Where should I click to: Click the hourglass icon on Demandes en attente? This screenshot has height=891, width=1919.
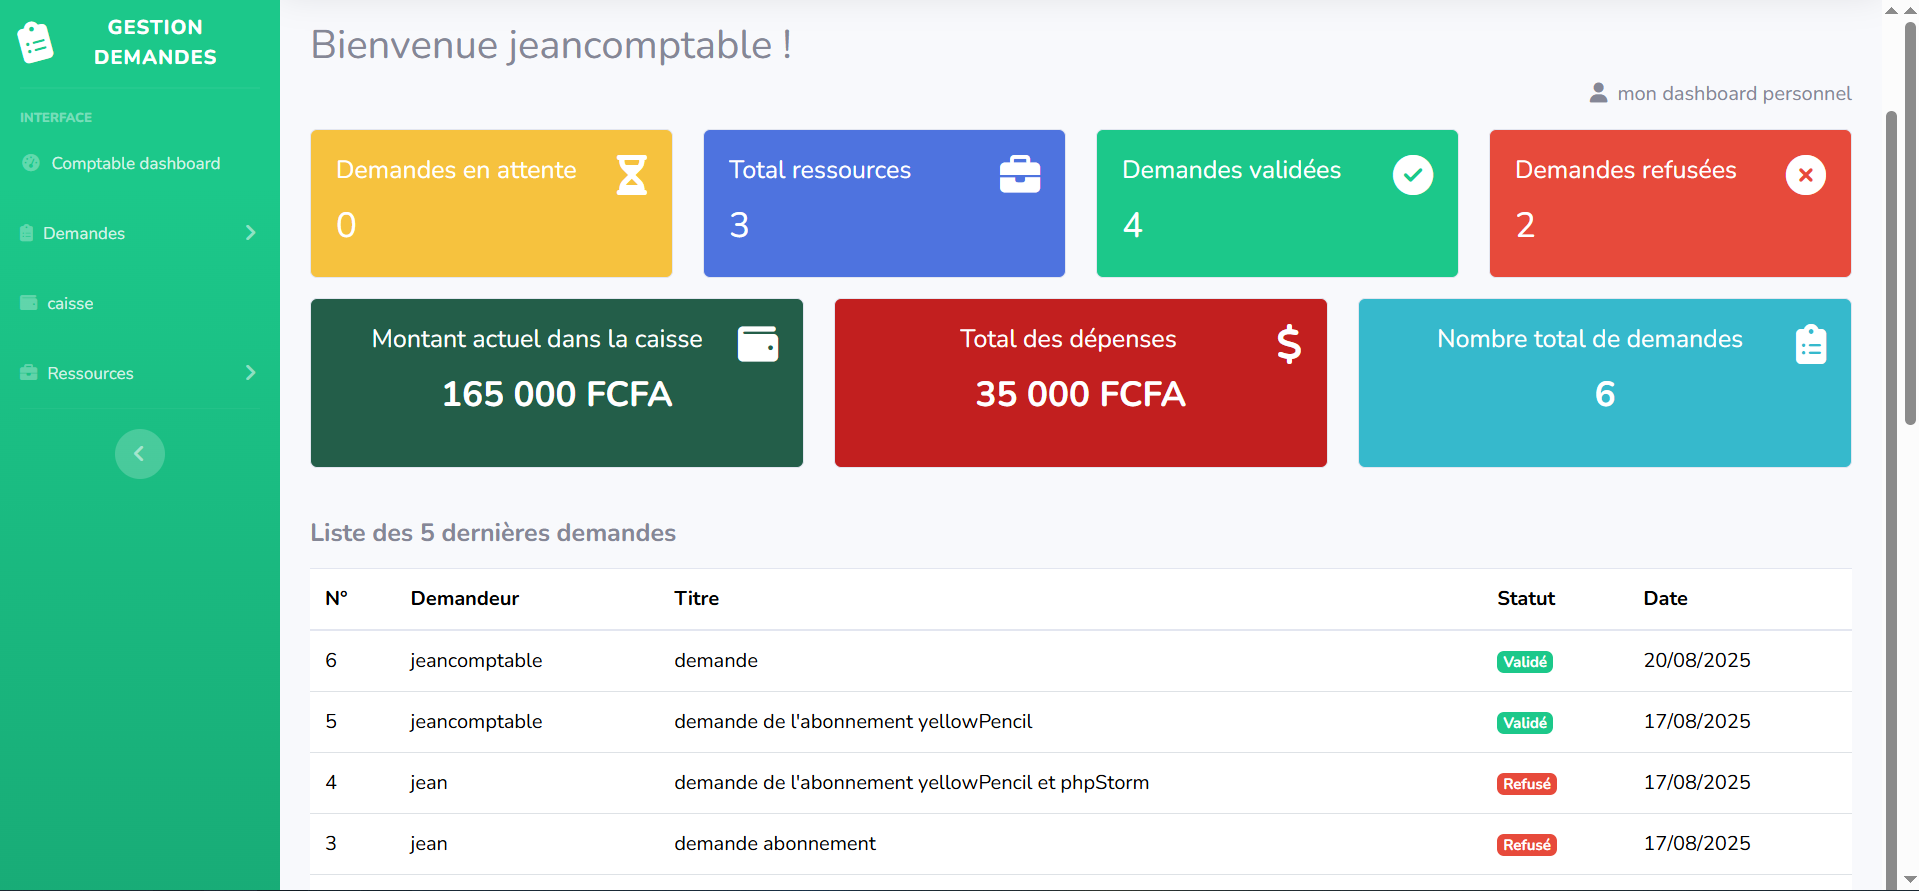[x=631, y=175]
